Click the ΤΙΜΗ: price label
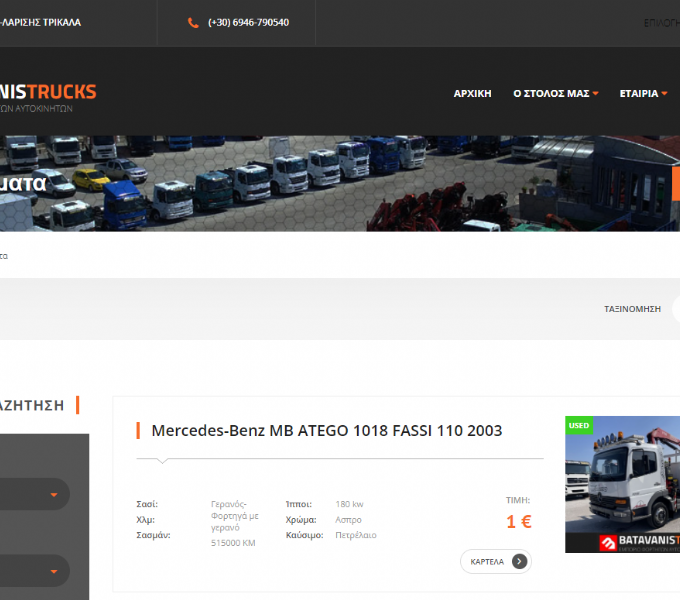This screenshot has width=680, height=600. [518, 500]
